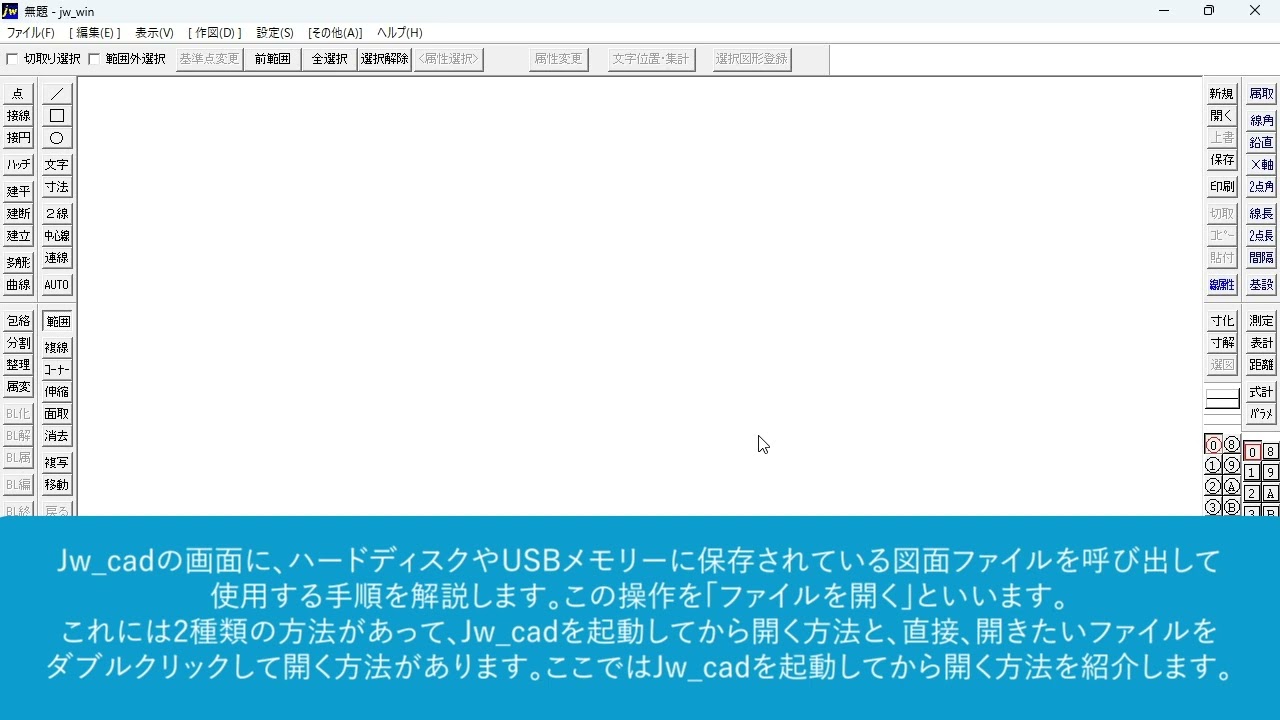Viewport: 1280px width, 720px height.
Task: Click the X軸 axis button
Action: point(1262,165)
